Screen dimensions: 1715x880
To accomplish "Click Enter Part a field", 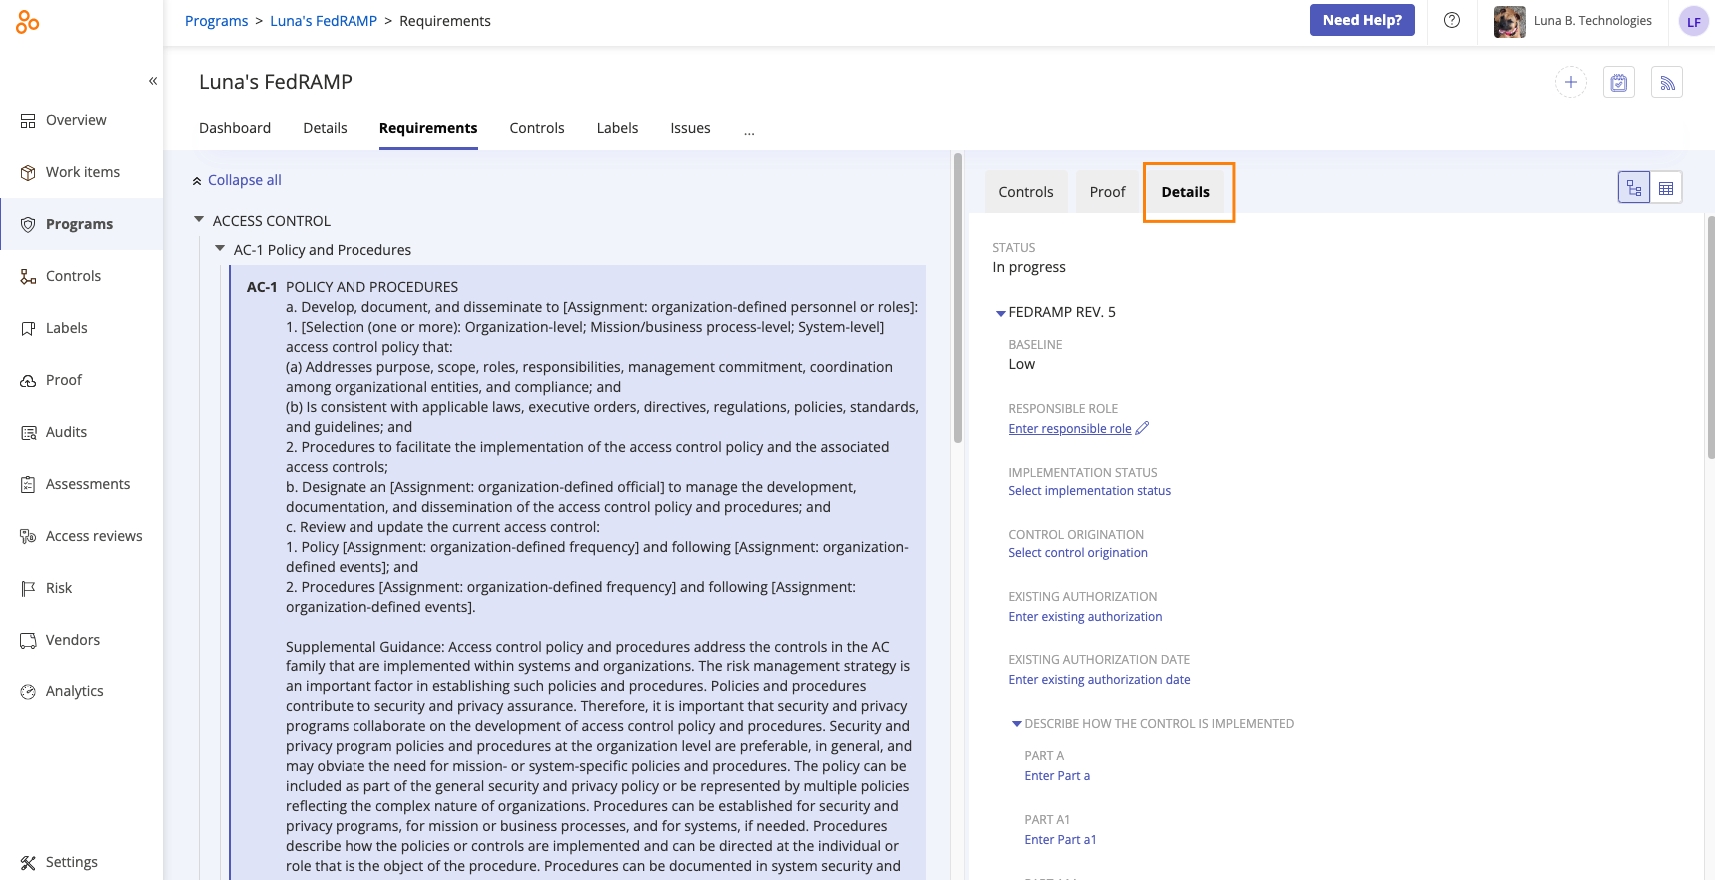I will pyautogui.click(x=1057, y=776).
